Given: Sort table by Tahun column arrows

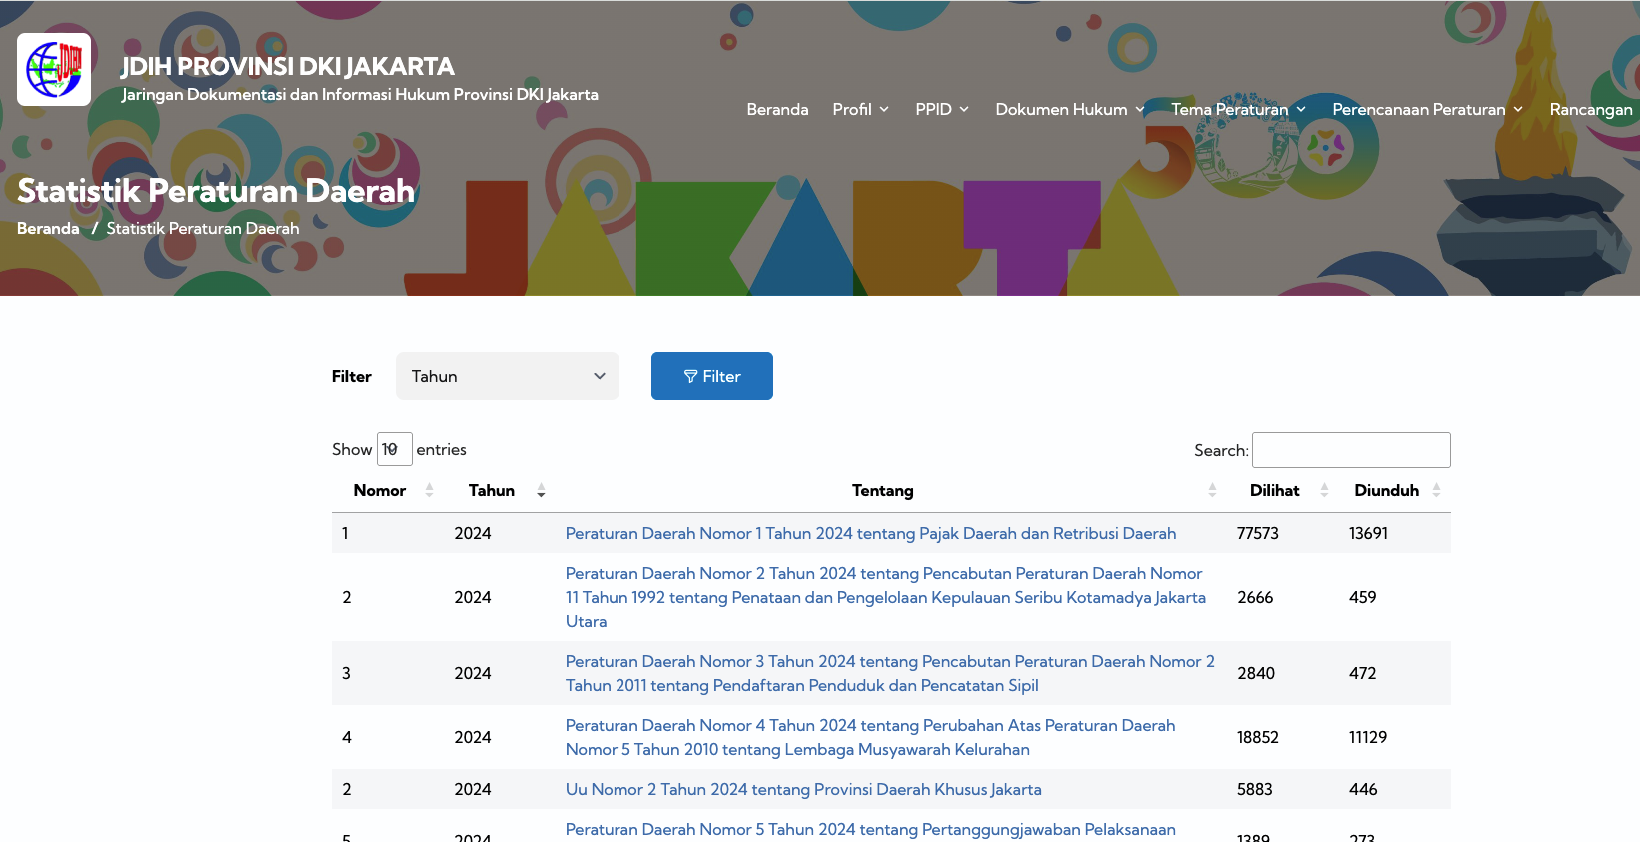Looking at the screenshot, I should click(541, 490).
